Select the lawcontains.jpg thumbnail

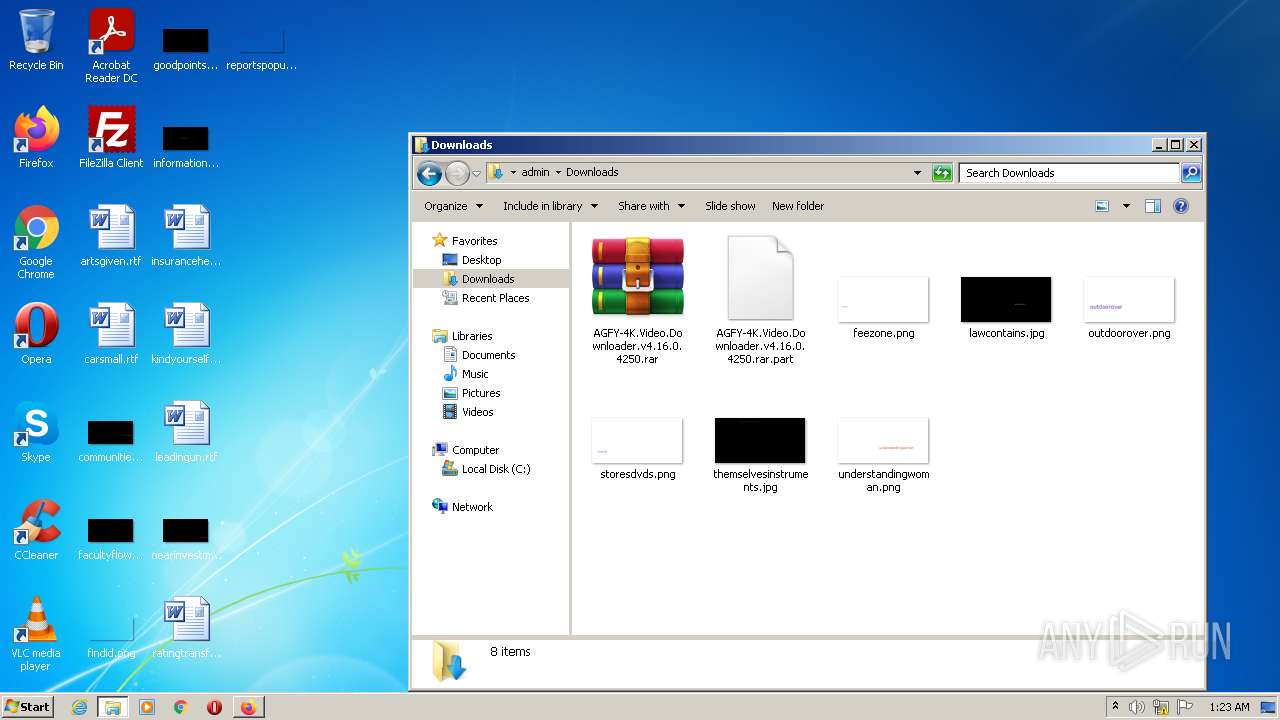click(1006, 308)
